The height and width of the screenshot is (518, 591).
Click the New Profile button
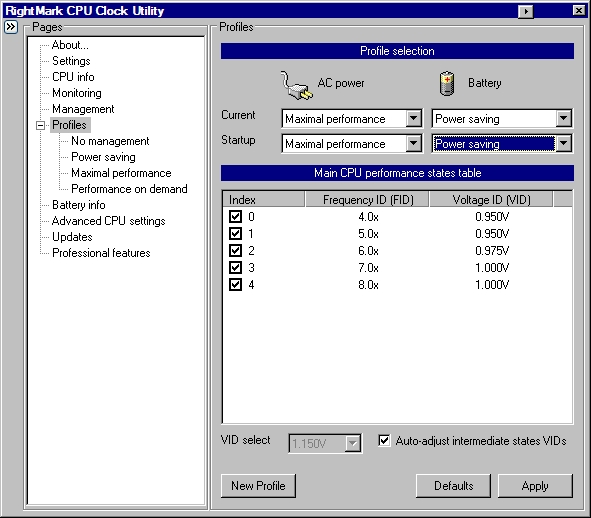(x=258, y=486)
